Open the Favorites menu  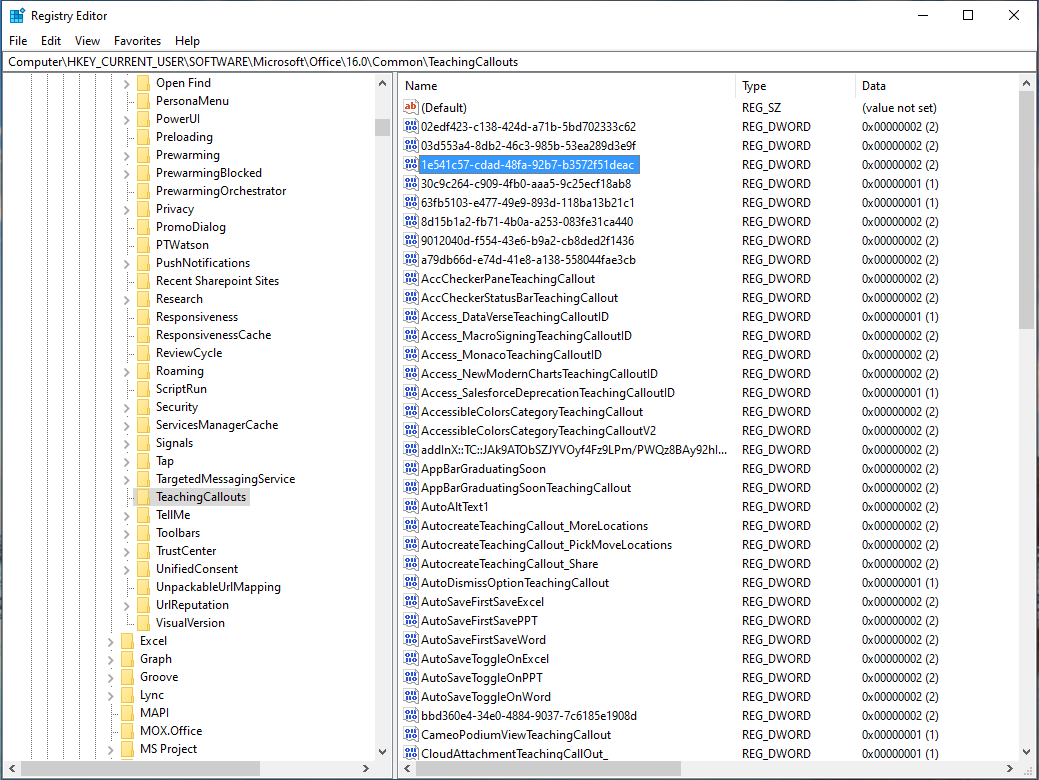[137, 40]
